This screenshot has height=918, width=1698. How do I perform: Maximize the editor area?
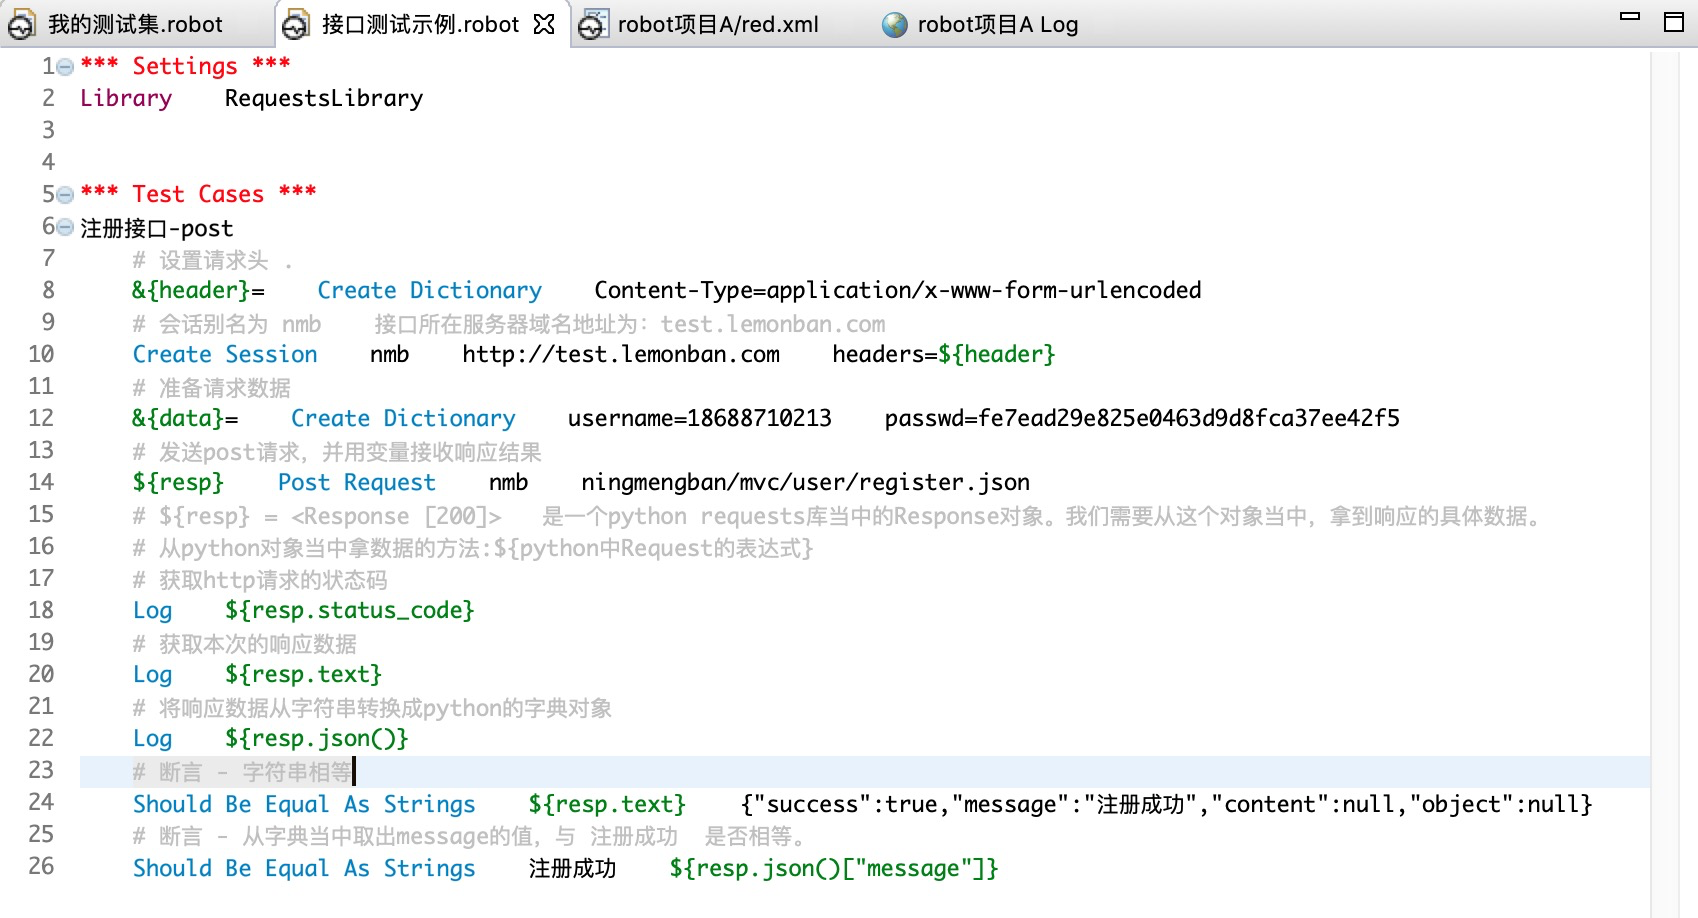point(1674,22)
